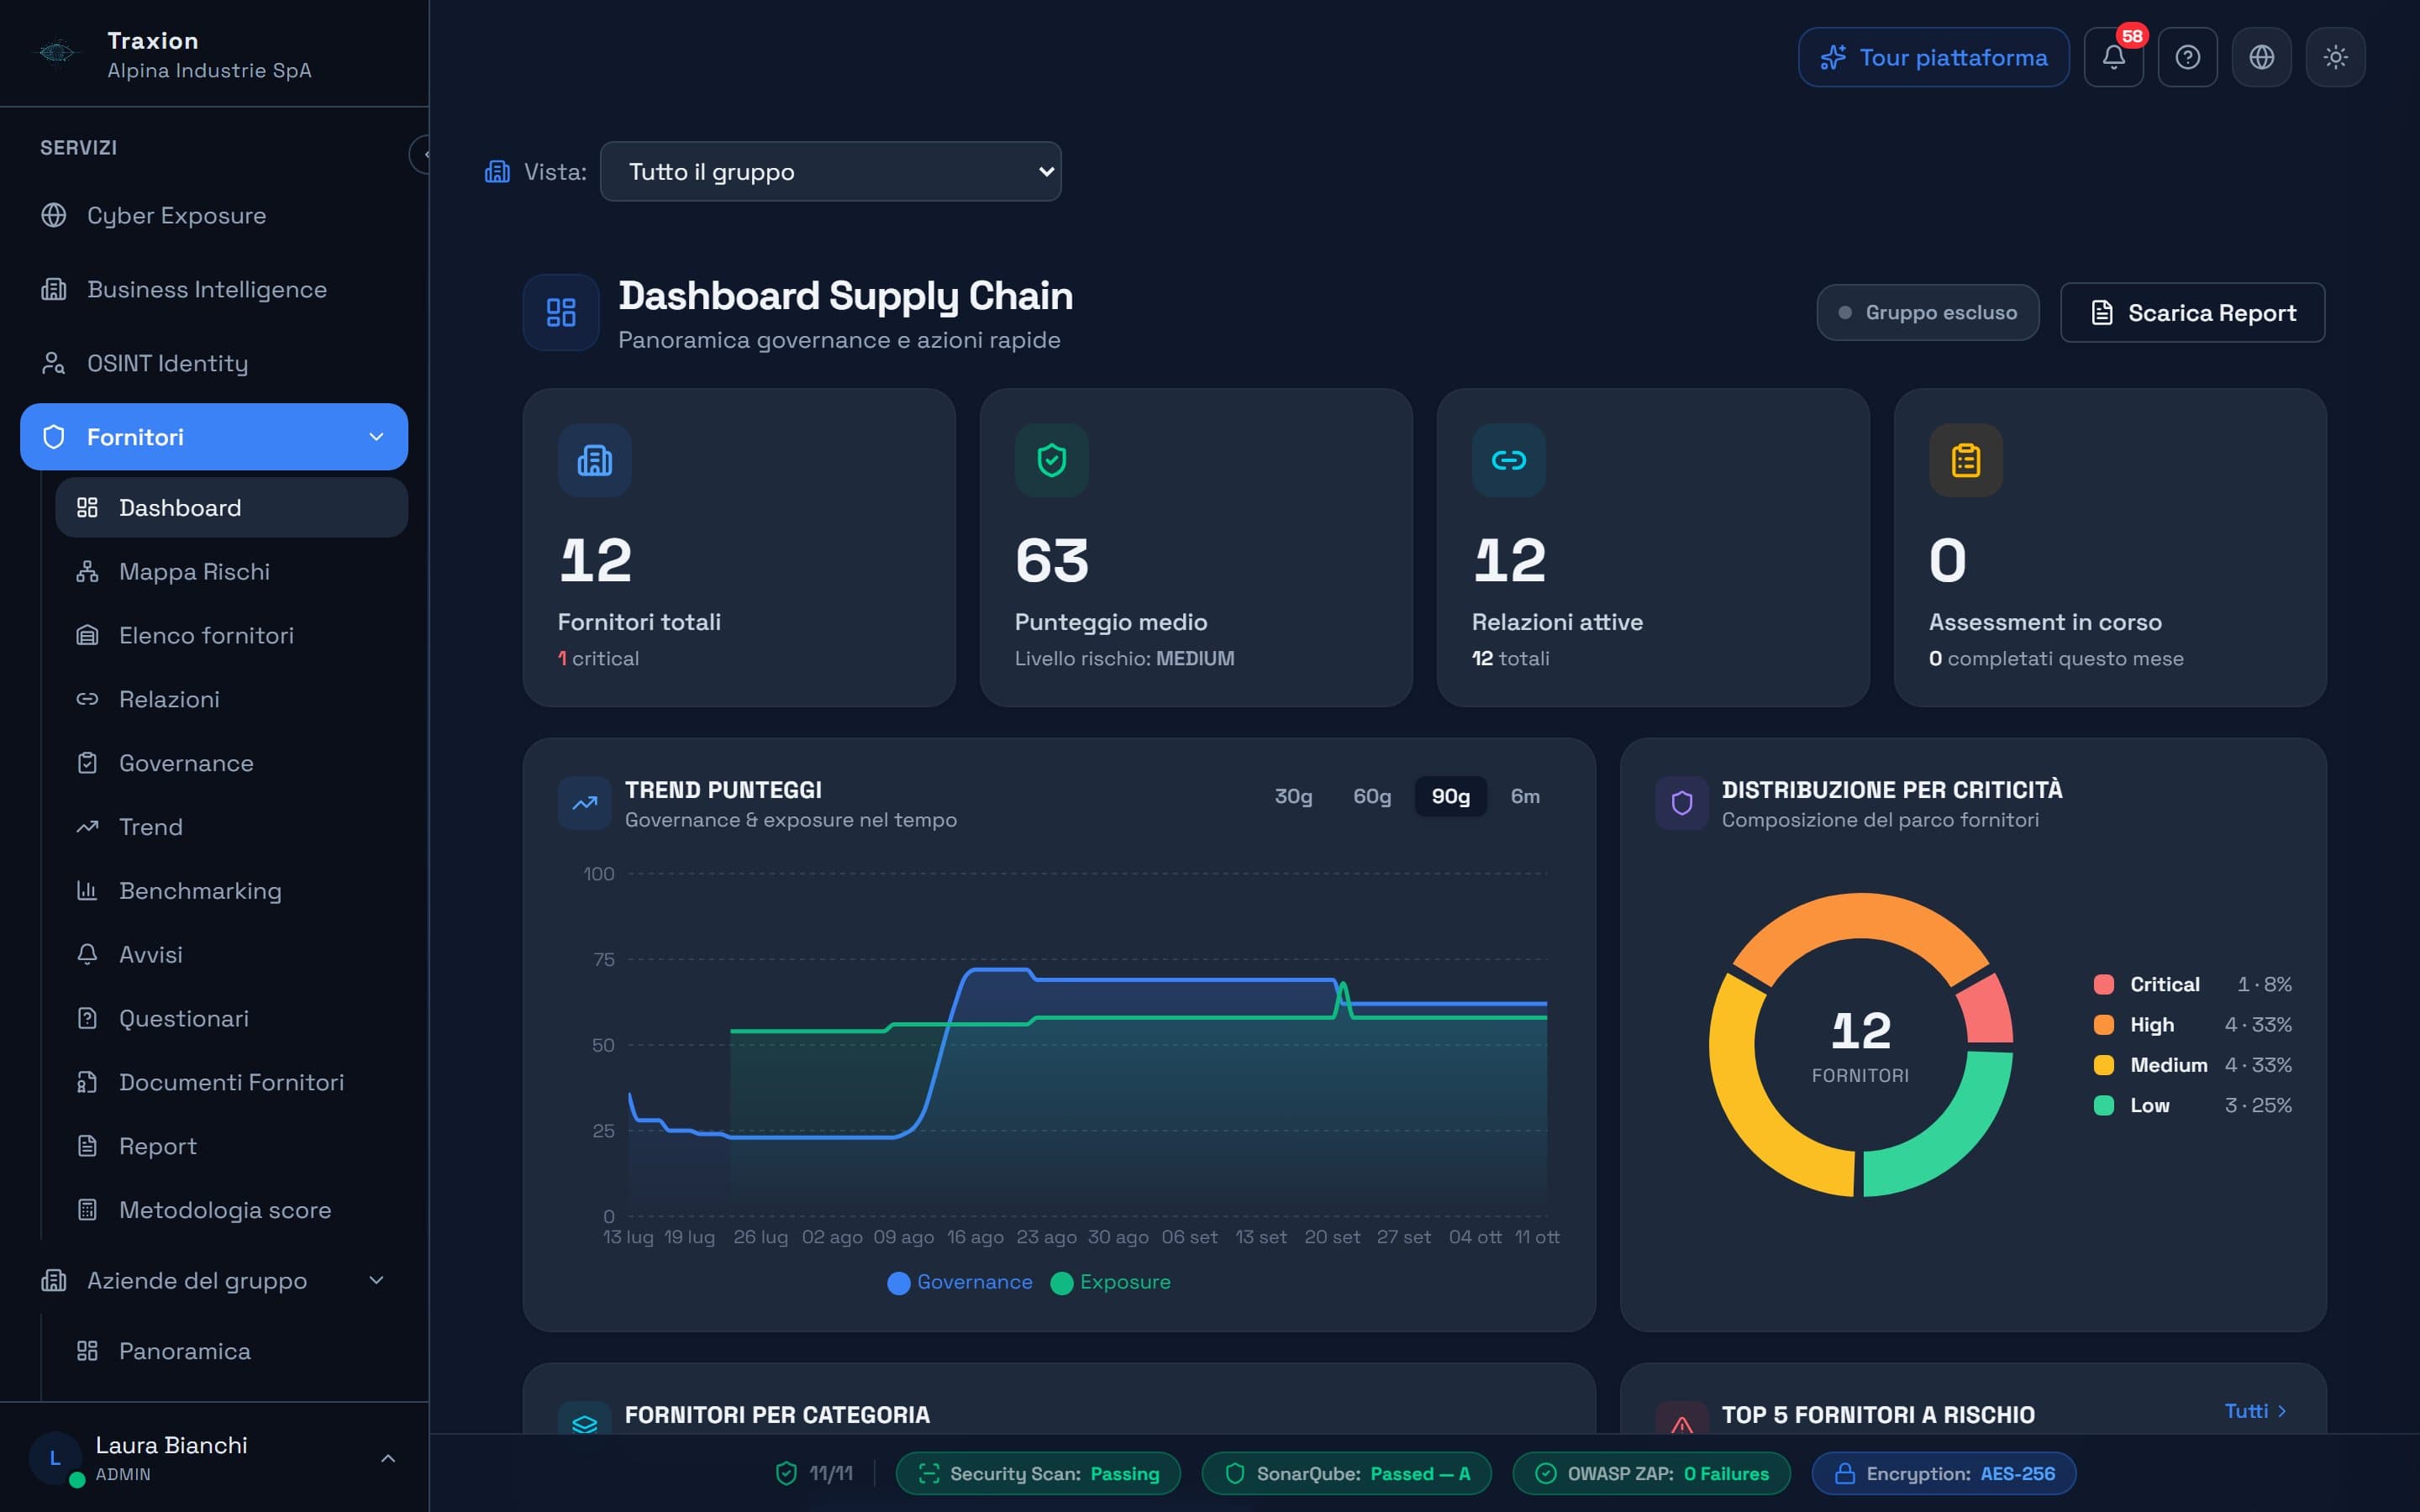The image size is (2420, 1512).
Task: Click the orange High donut segment
Action: click(1860, 916)
